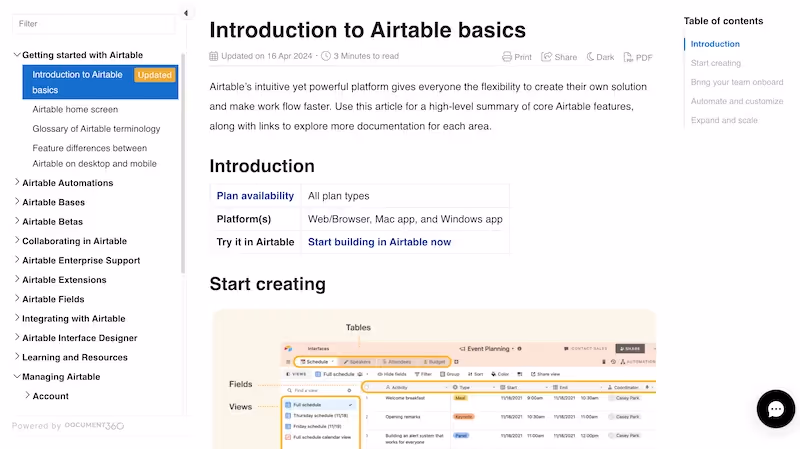Jump to Introduction in table of contents
Viewport: 800px width, 449px height.
pyautogui.click(x=715, y=44)
